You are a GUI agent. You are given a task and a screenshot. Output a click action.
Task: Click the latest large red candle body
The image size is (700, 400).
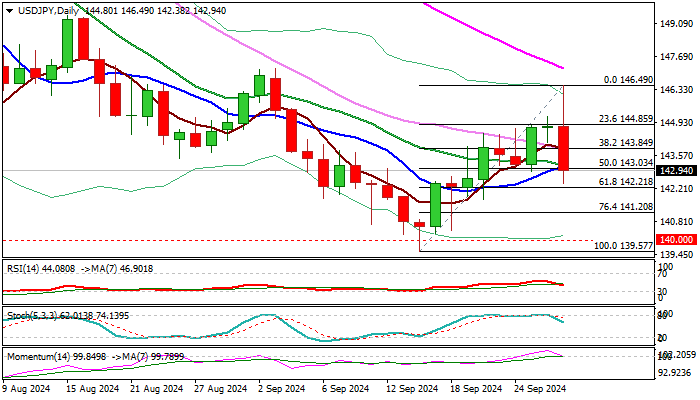pos(563,148)
